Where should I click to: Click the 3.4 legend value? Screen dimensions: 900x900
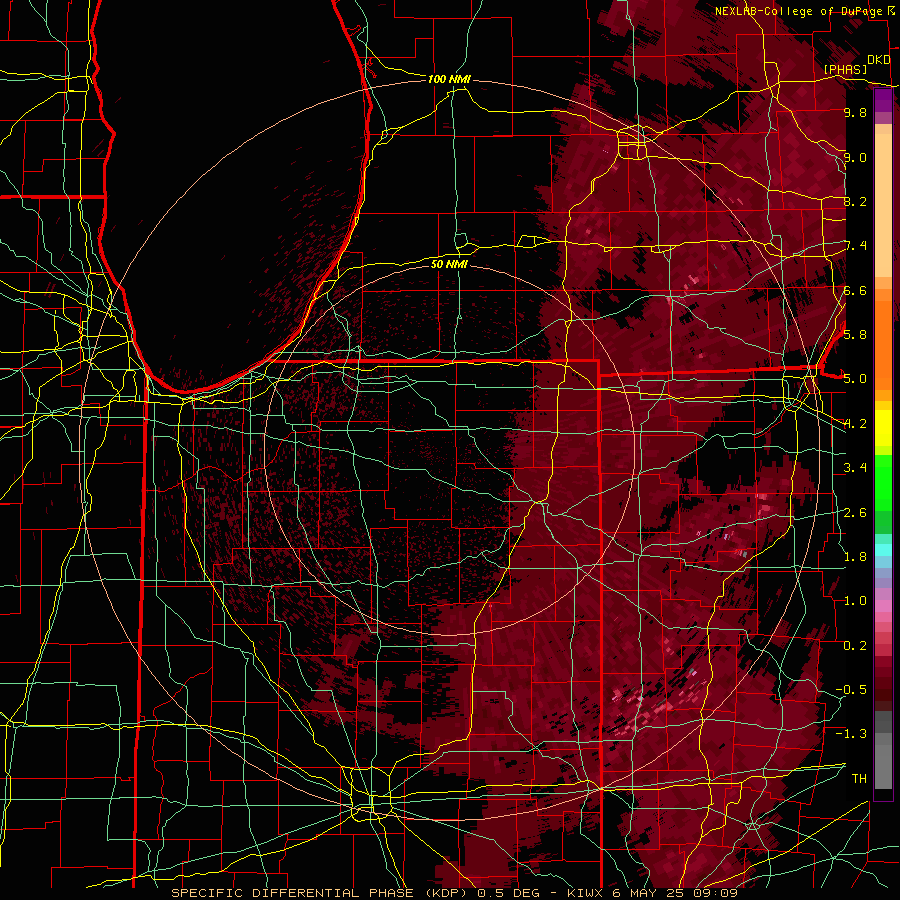click(855, 468)
